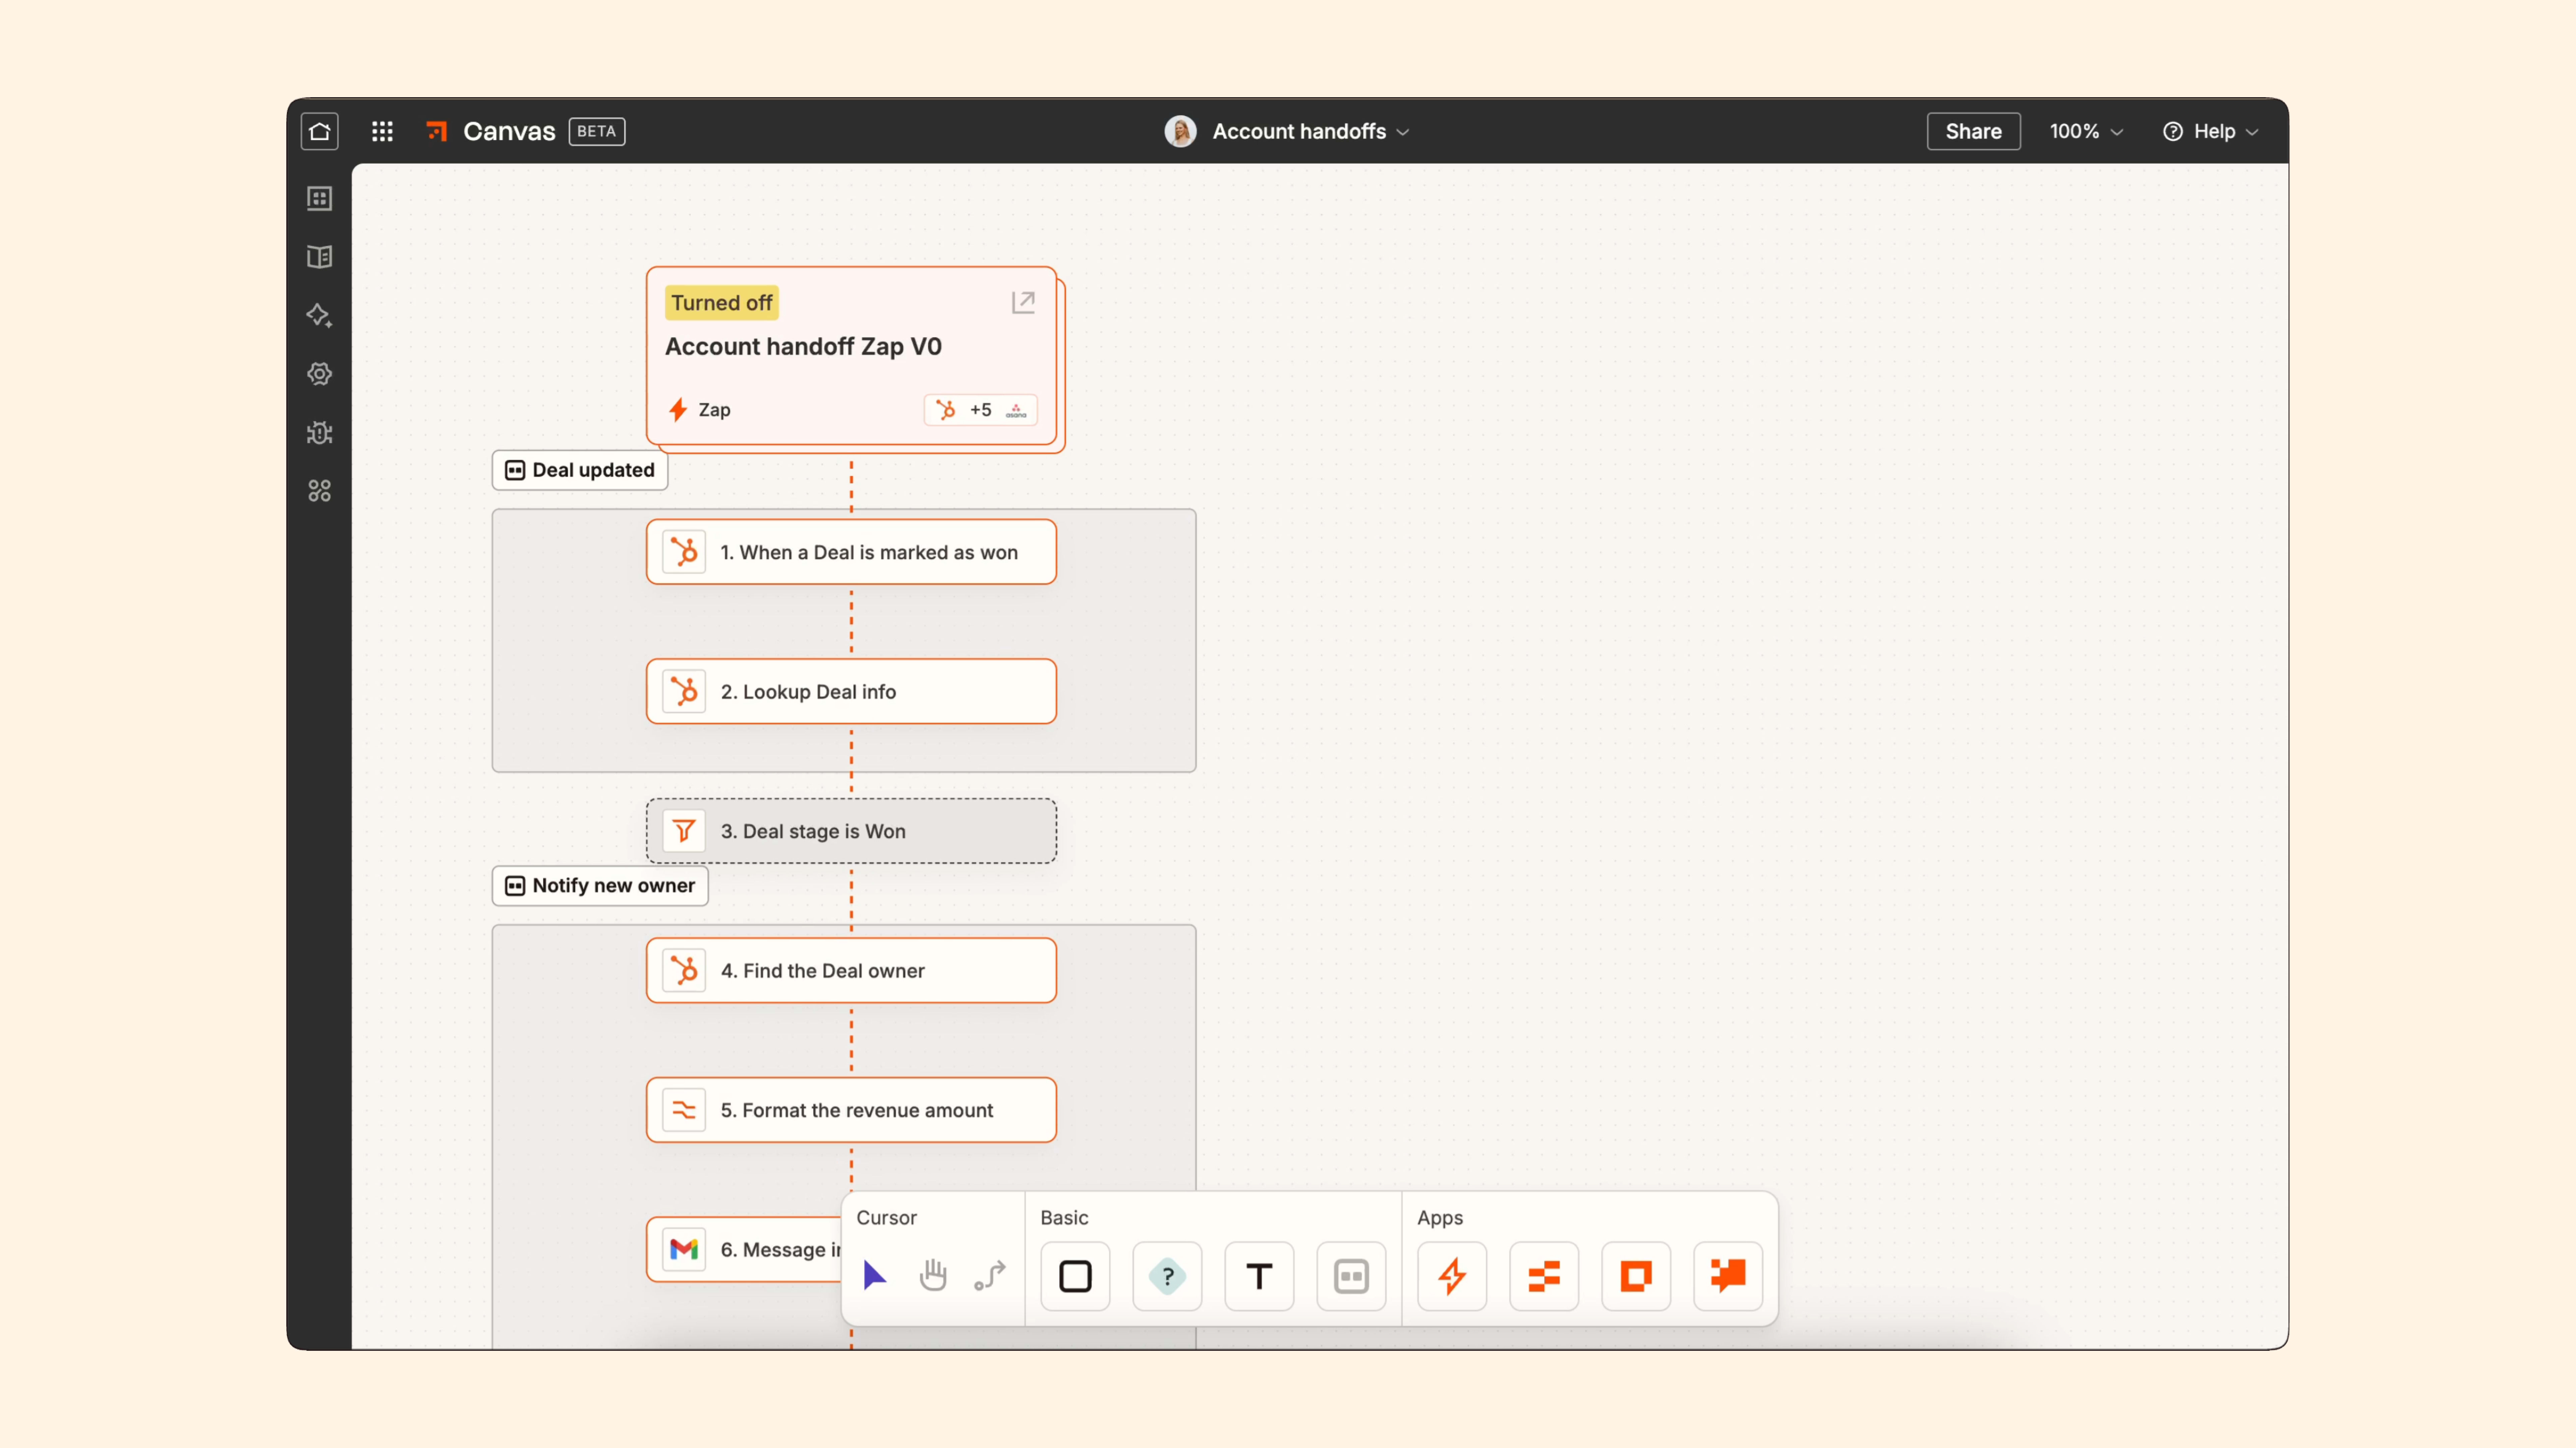Open the tables icon in sidebar
Image resolution: width=2576 pixels, height=1448 pixels.
(319, 198)
